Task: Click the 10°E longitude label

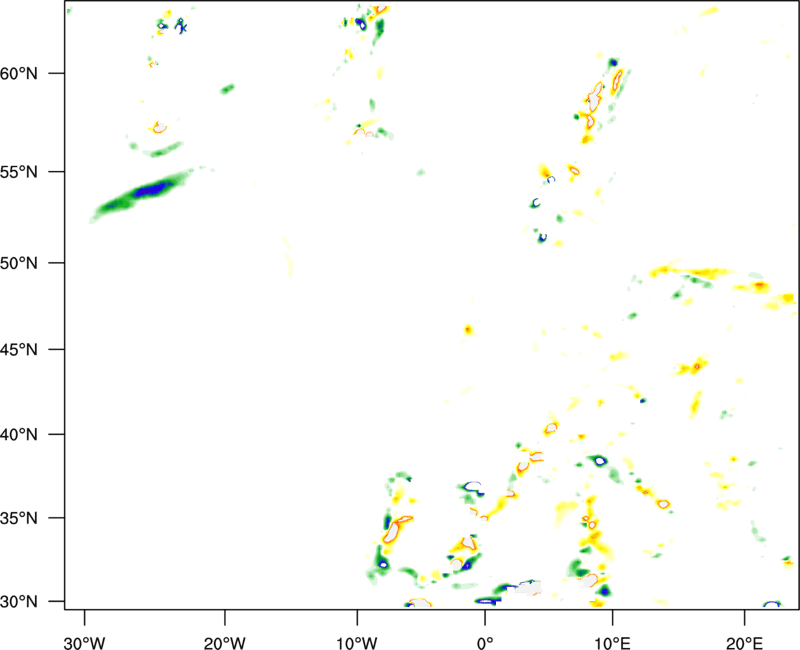Action: tap(612, 643)
